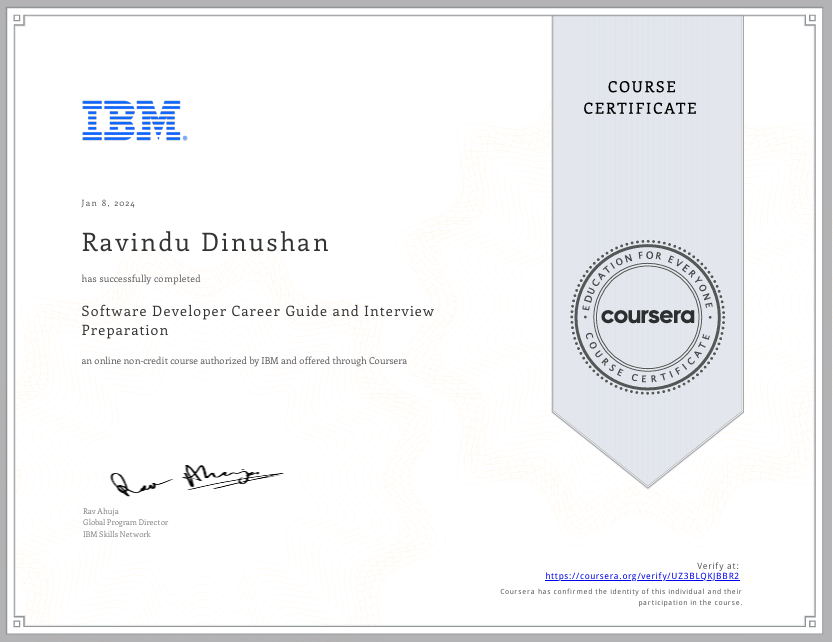The width and height of the screenshot is (833, 642).
Task: Click the Coursera identity confirmation text
Action: click(x=620, y=596)
